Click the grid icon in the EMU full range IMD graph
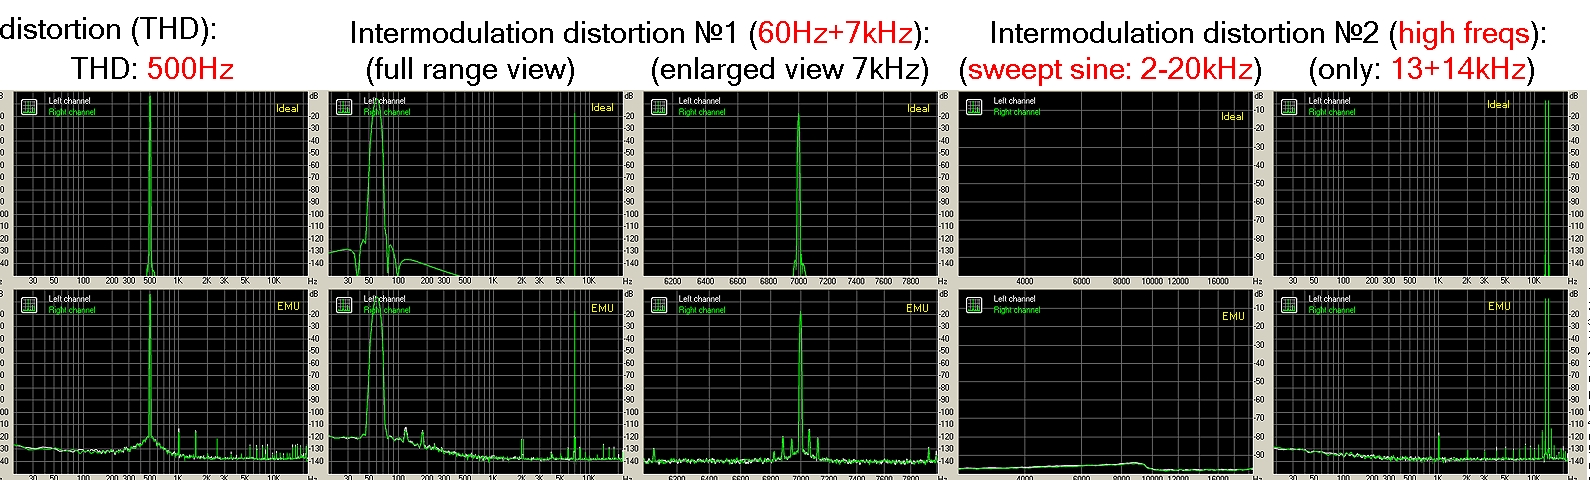1590x480 pixels. 344,304
